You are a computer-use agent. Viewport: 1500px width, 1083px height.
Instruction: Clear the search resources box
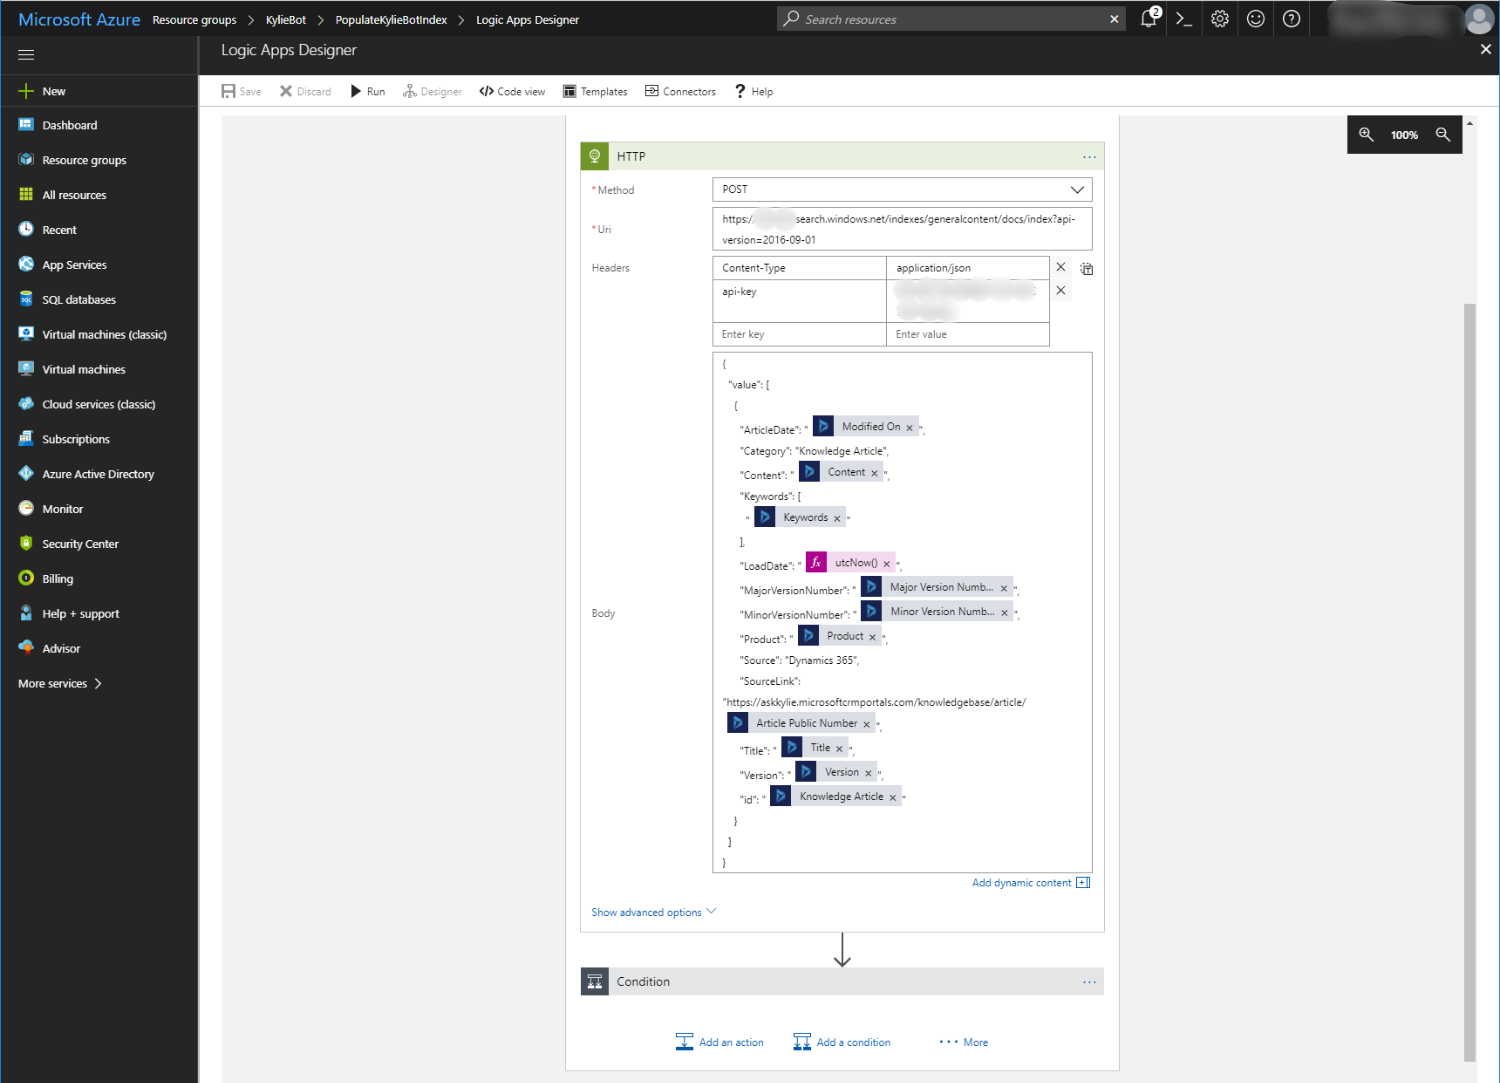tap(1114, 19)
